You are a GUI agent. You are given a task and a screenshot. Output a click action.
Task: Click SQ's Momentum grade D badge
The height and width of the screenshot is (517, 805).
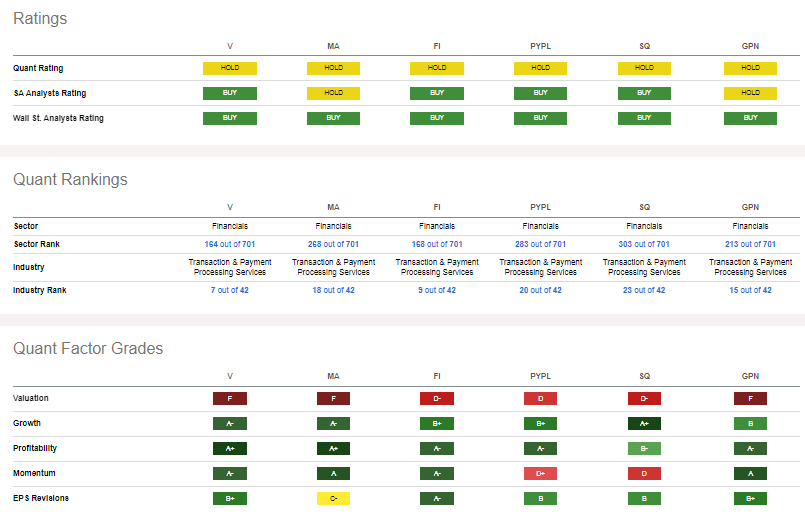[x=644, y=473]
